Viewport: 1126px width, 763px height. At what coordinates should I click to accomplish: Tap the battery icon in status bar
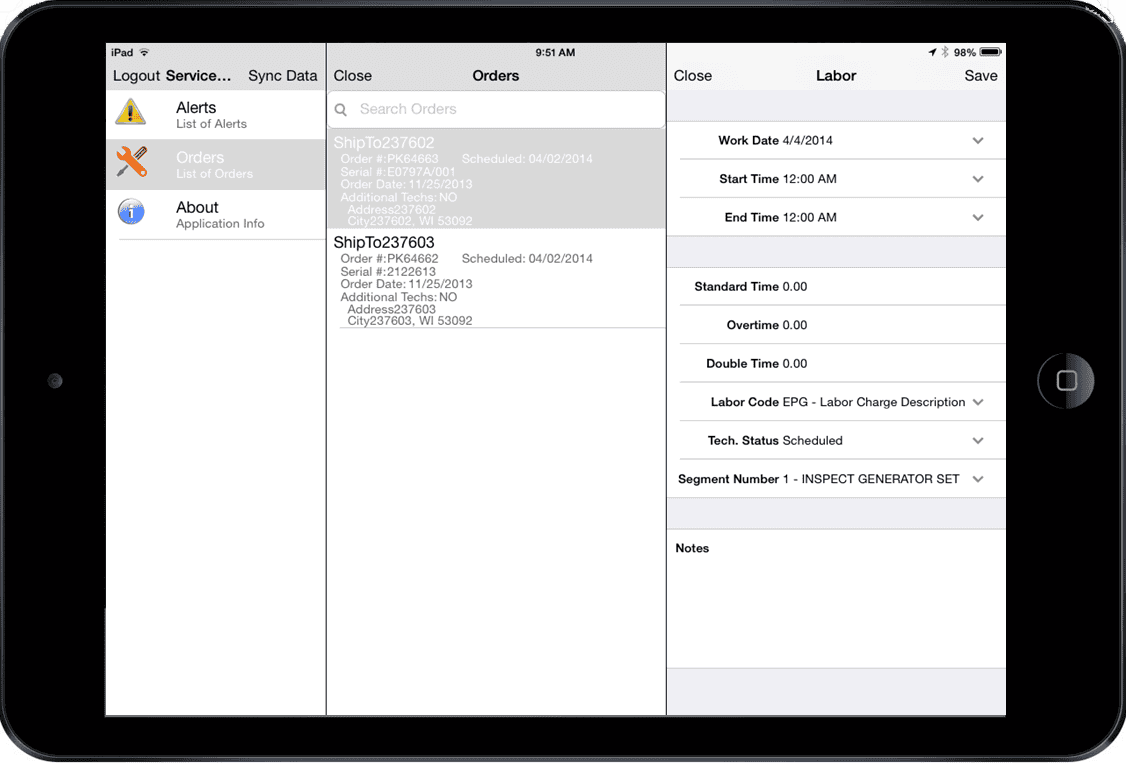[990, 52]
